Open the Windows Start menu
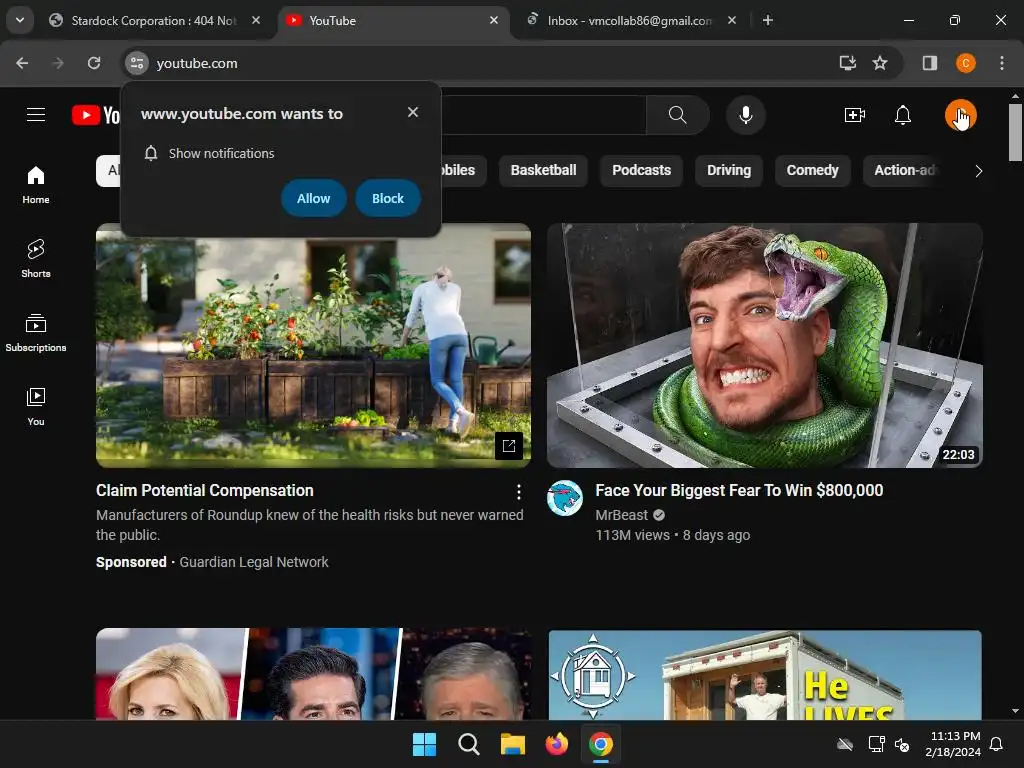 [x=424, y=744]
